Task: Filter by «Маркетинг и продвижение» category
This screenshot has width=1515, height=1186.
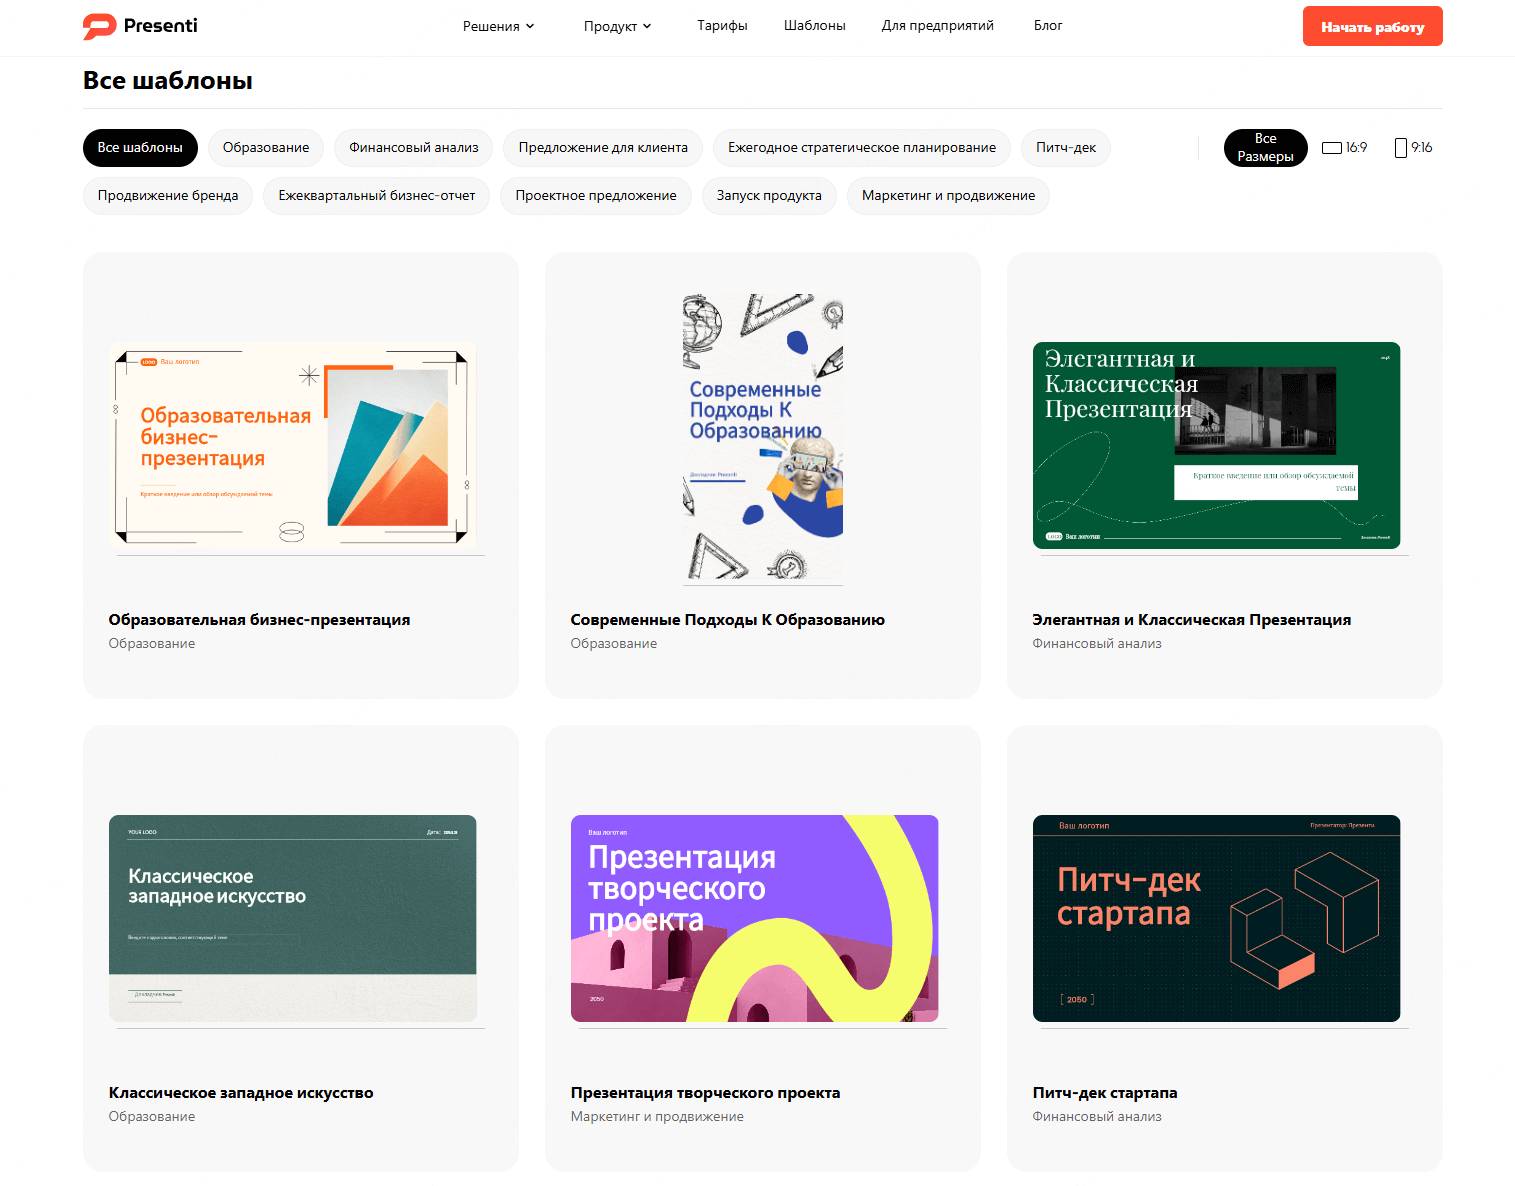Action: coord(948,196)
